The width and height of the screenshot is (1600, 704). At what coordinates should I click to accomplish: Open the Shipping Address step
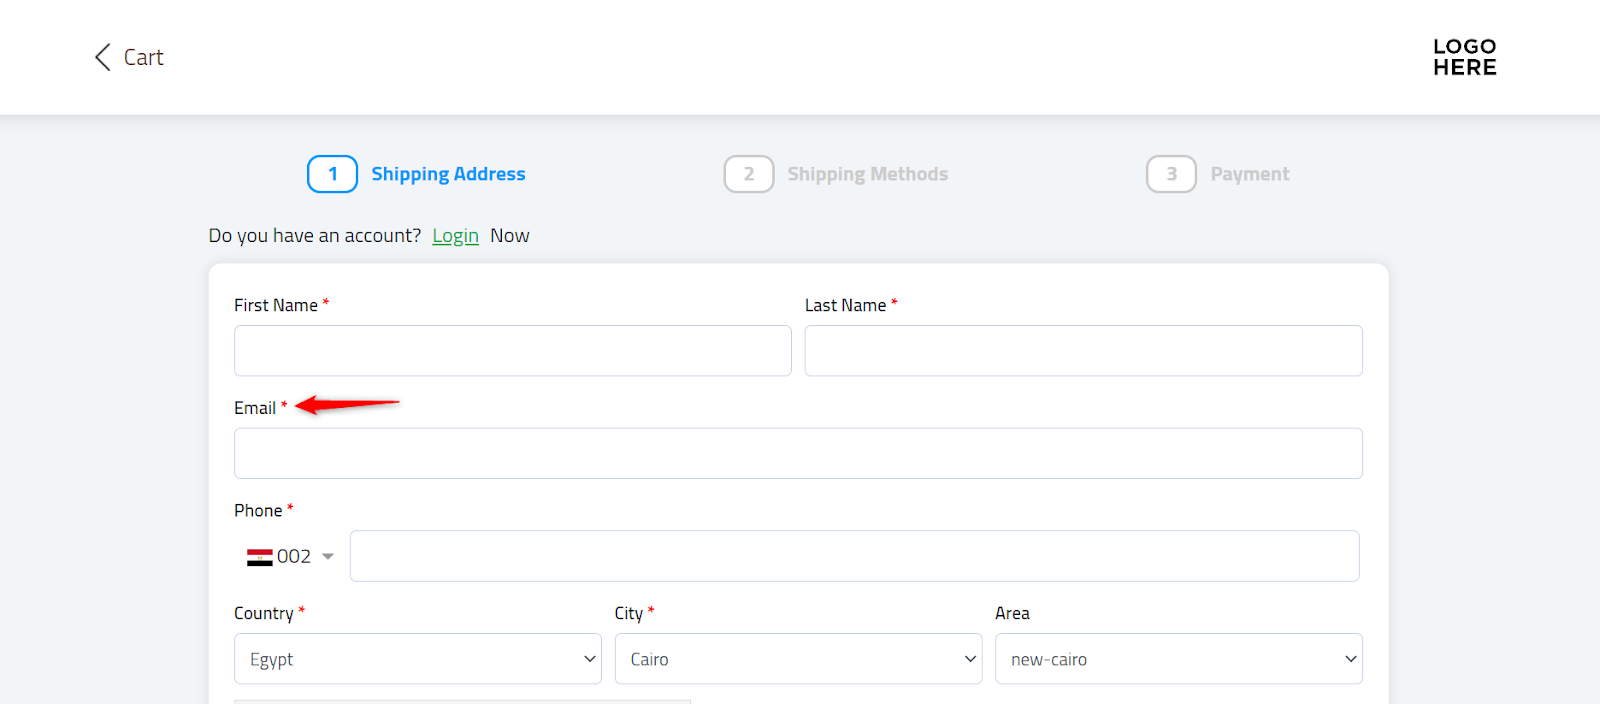pyautogui.click(x=448, y=174)
